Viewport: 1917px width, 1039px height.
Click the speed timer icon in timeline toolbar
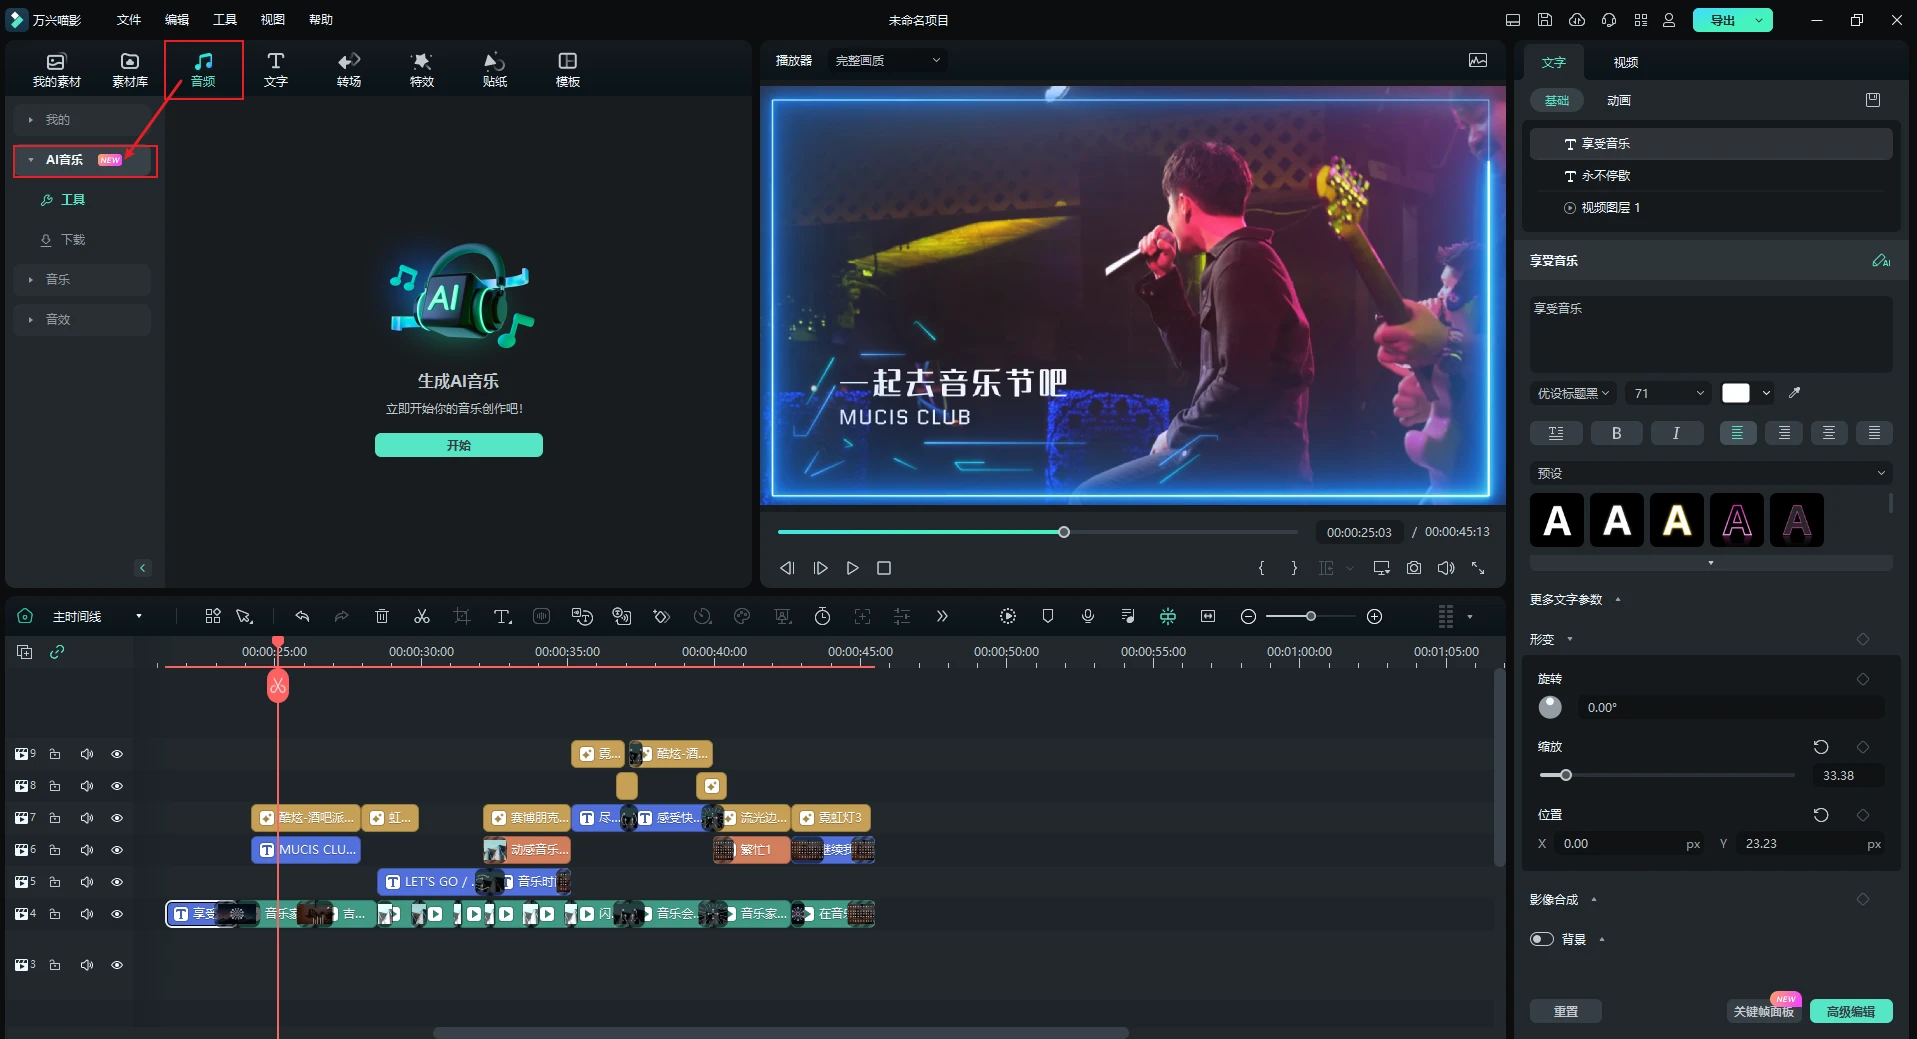tap(822, 616)
